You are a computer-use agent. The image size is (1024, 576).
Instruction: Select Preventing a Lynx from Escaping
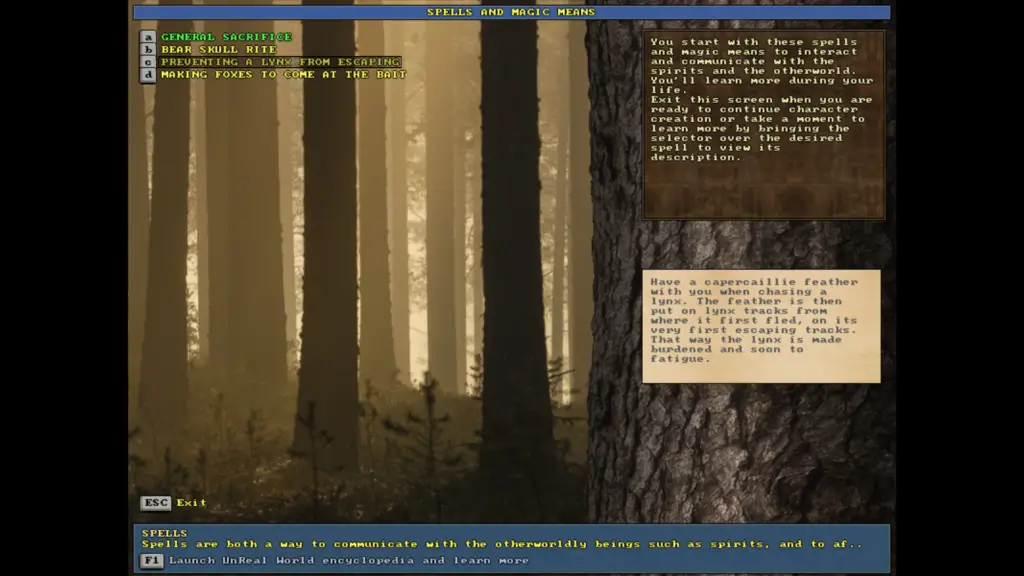click(x=280, y=62)
